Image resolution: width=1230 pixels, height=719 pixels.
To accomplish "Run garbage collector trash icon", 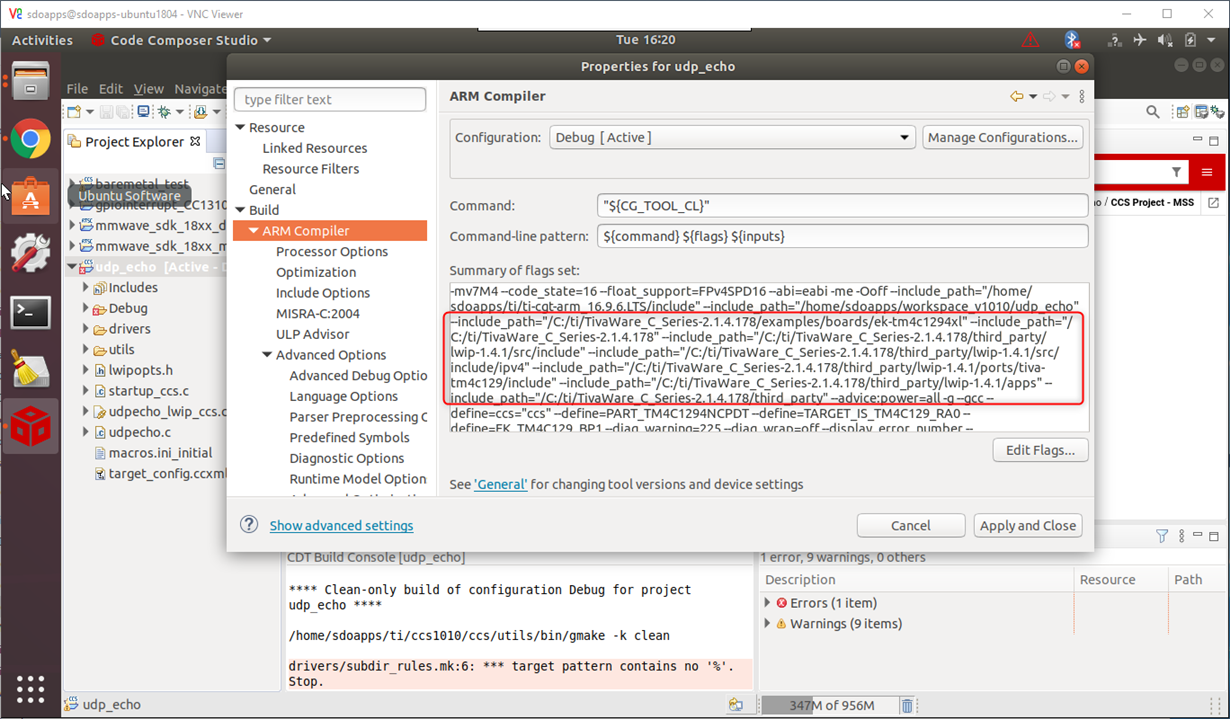I will click(x=907, y=705).
